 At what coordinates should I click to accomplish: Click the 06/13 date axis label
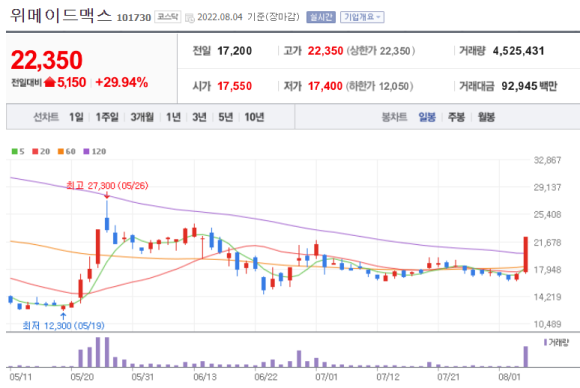point(205,377)
